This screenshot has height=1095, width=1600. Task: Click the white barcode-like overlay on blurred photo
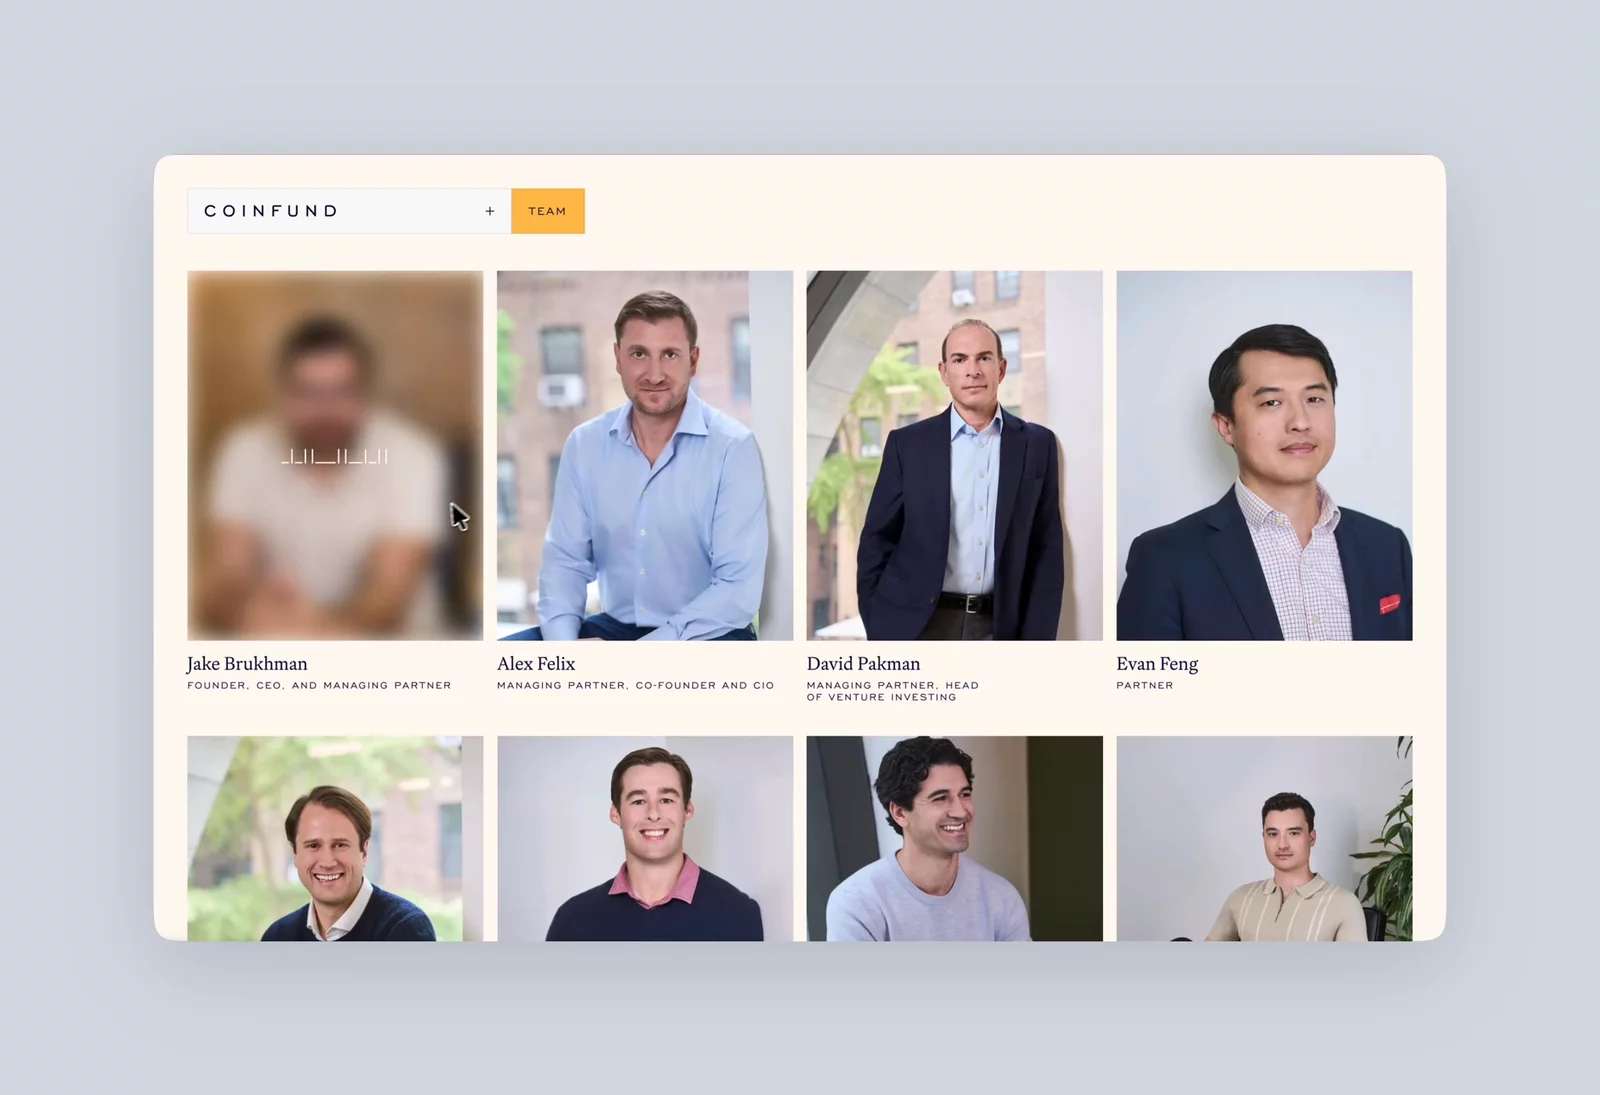(x=335, y=457)
